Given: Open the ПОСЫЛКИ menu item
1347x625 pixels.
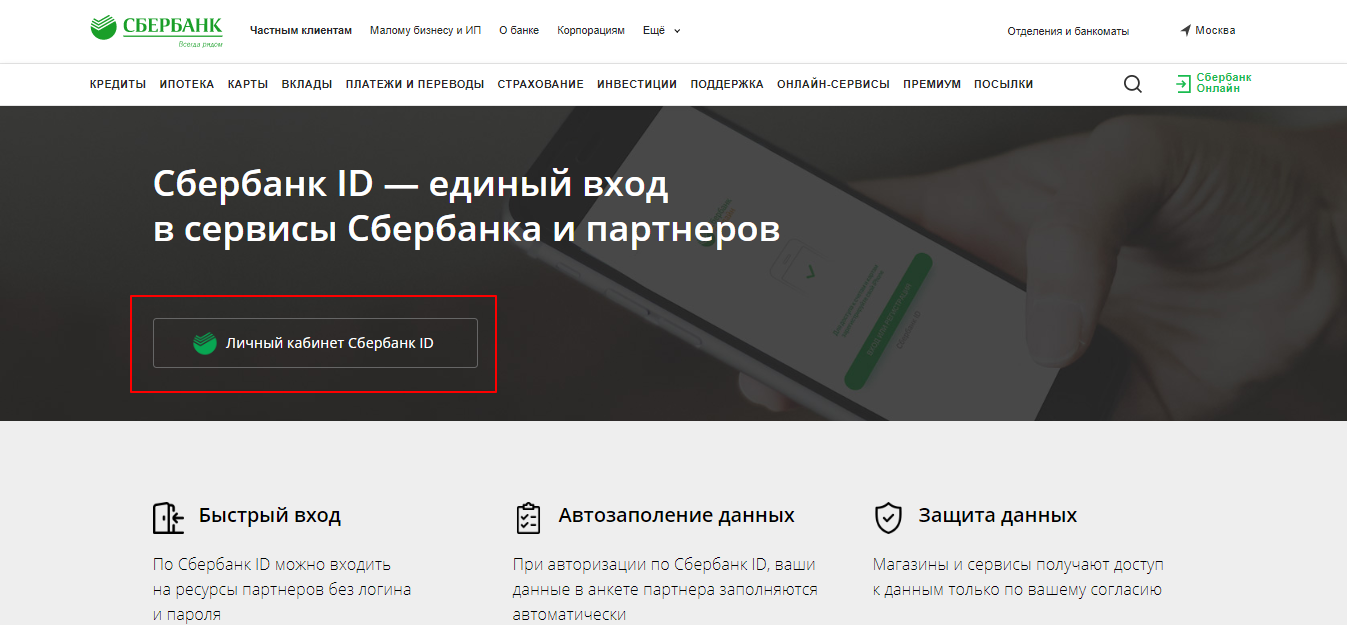Looking at the screenshot, I should coord(1003,84).
